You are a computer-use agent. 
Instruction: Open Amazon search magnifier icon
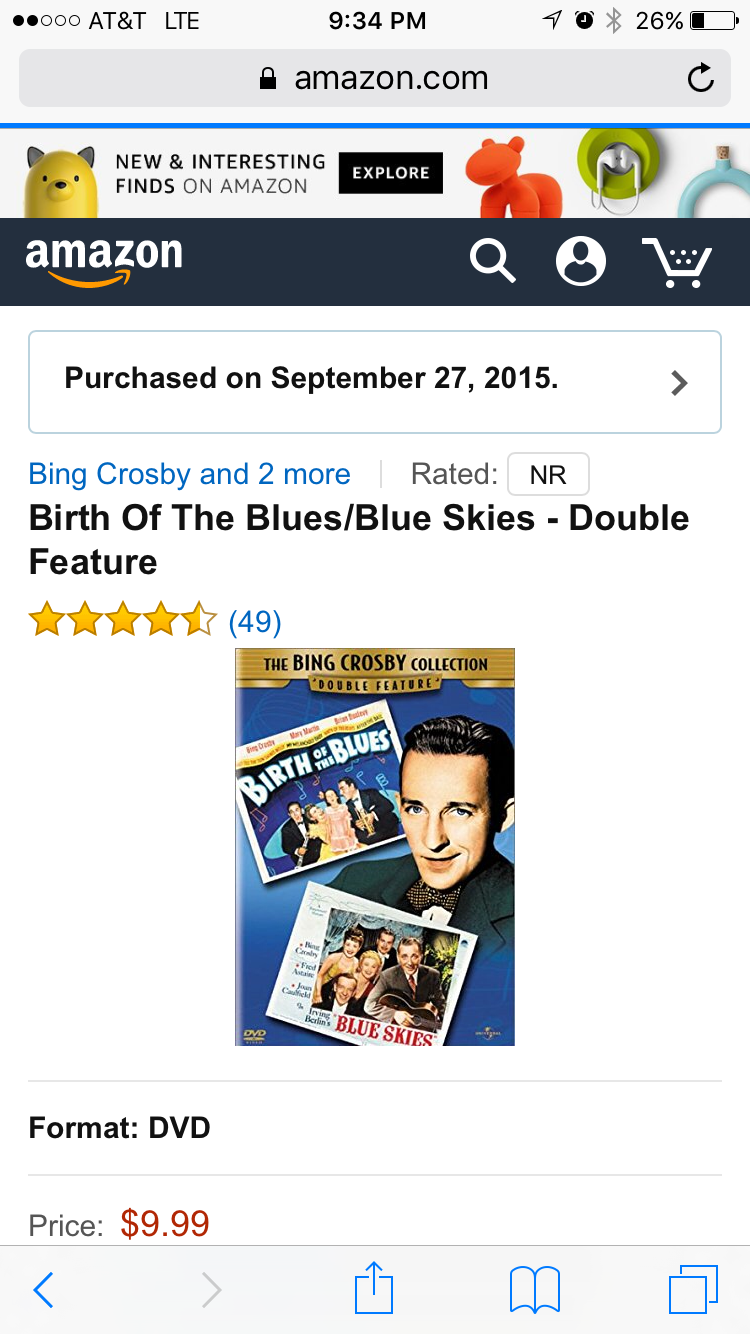(493, 262)
